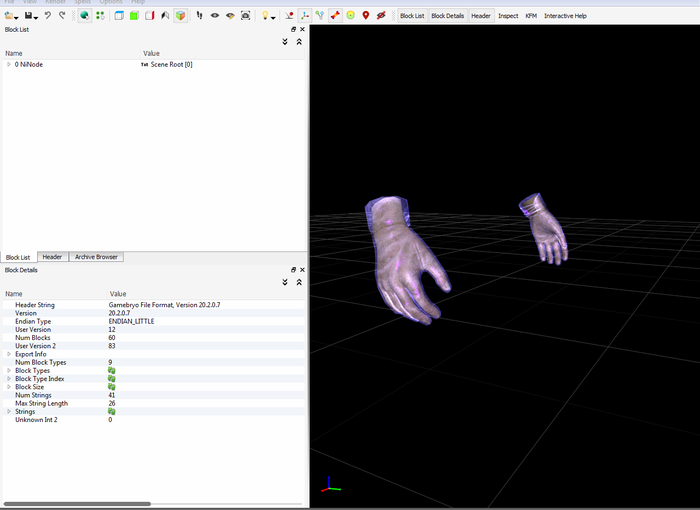This screenshot has height=510, width=700.
Task: Expand the Export Info row
Action: click(x=9, y=354)
